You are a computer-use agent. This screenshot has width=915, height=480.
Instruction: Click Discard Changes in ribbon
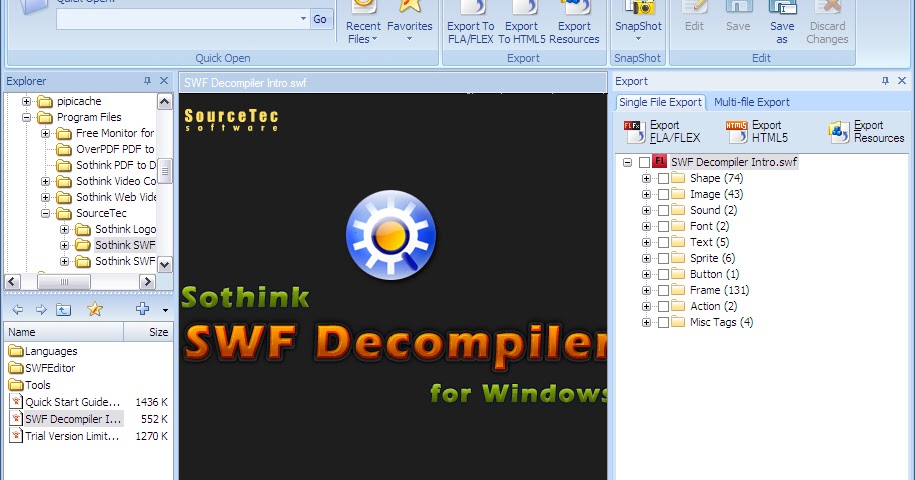[x=827, y=23]
